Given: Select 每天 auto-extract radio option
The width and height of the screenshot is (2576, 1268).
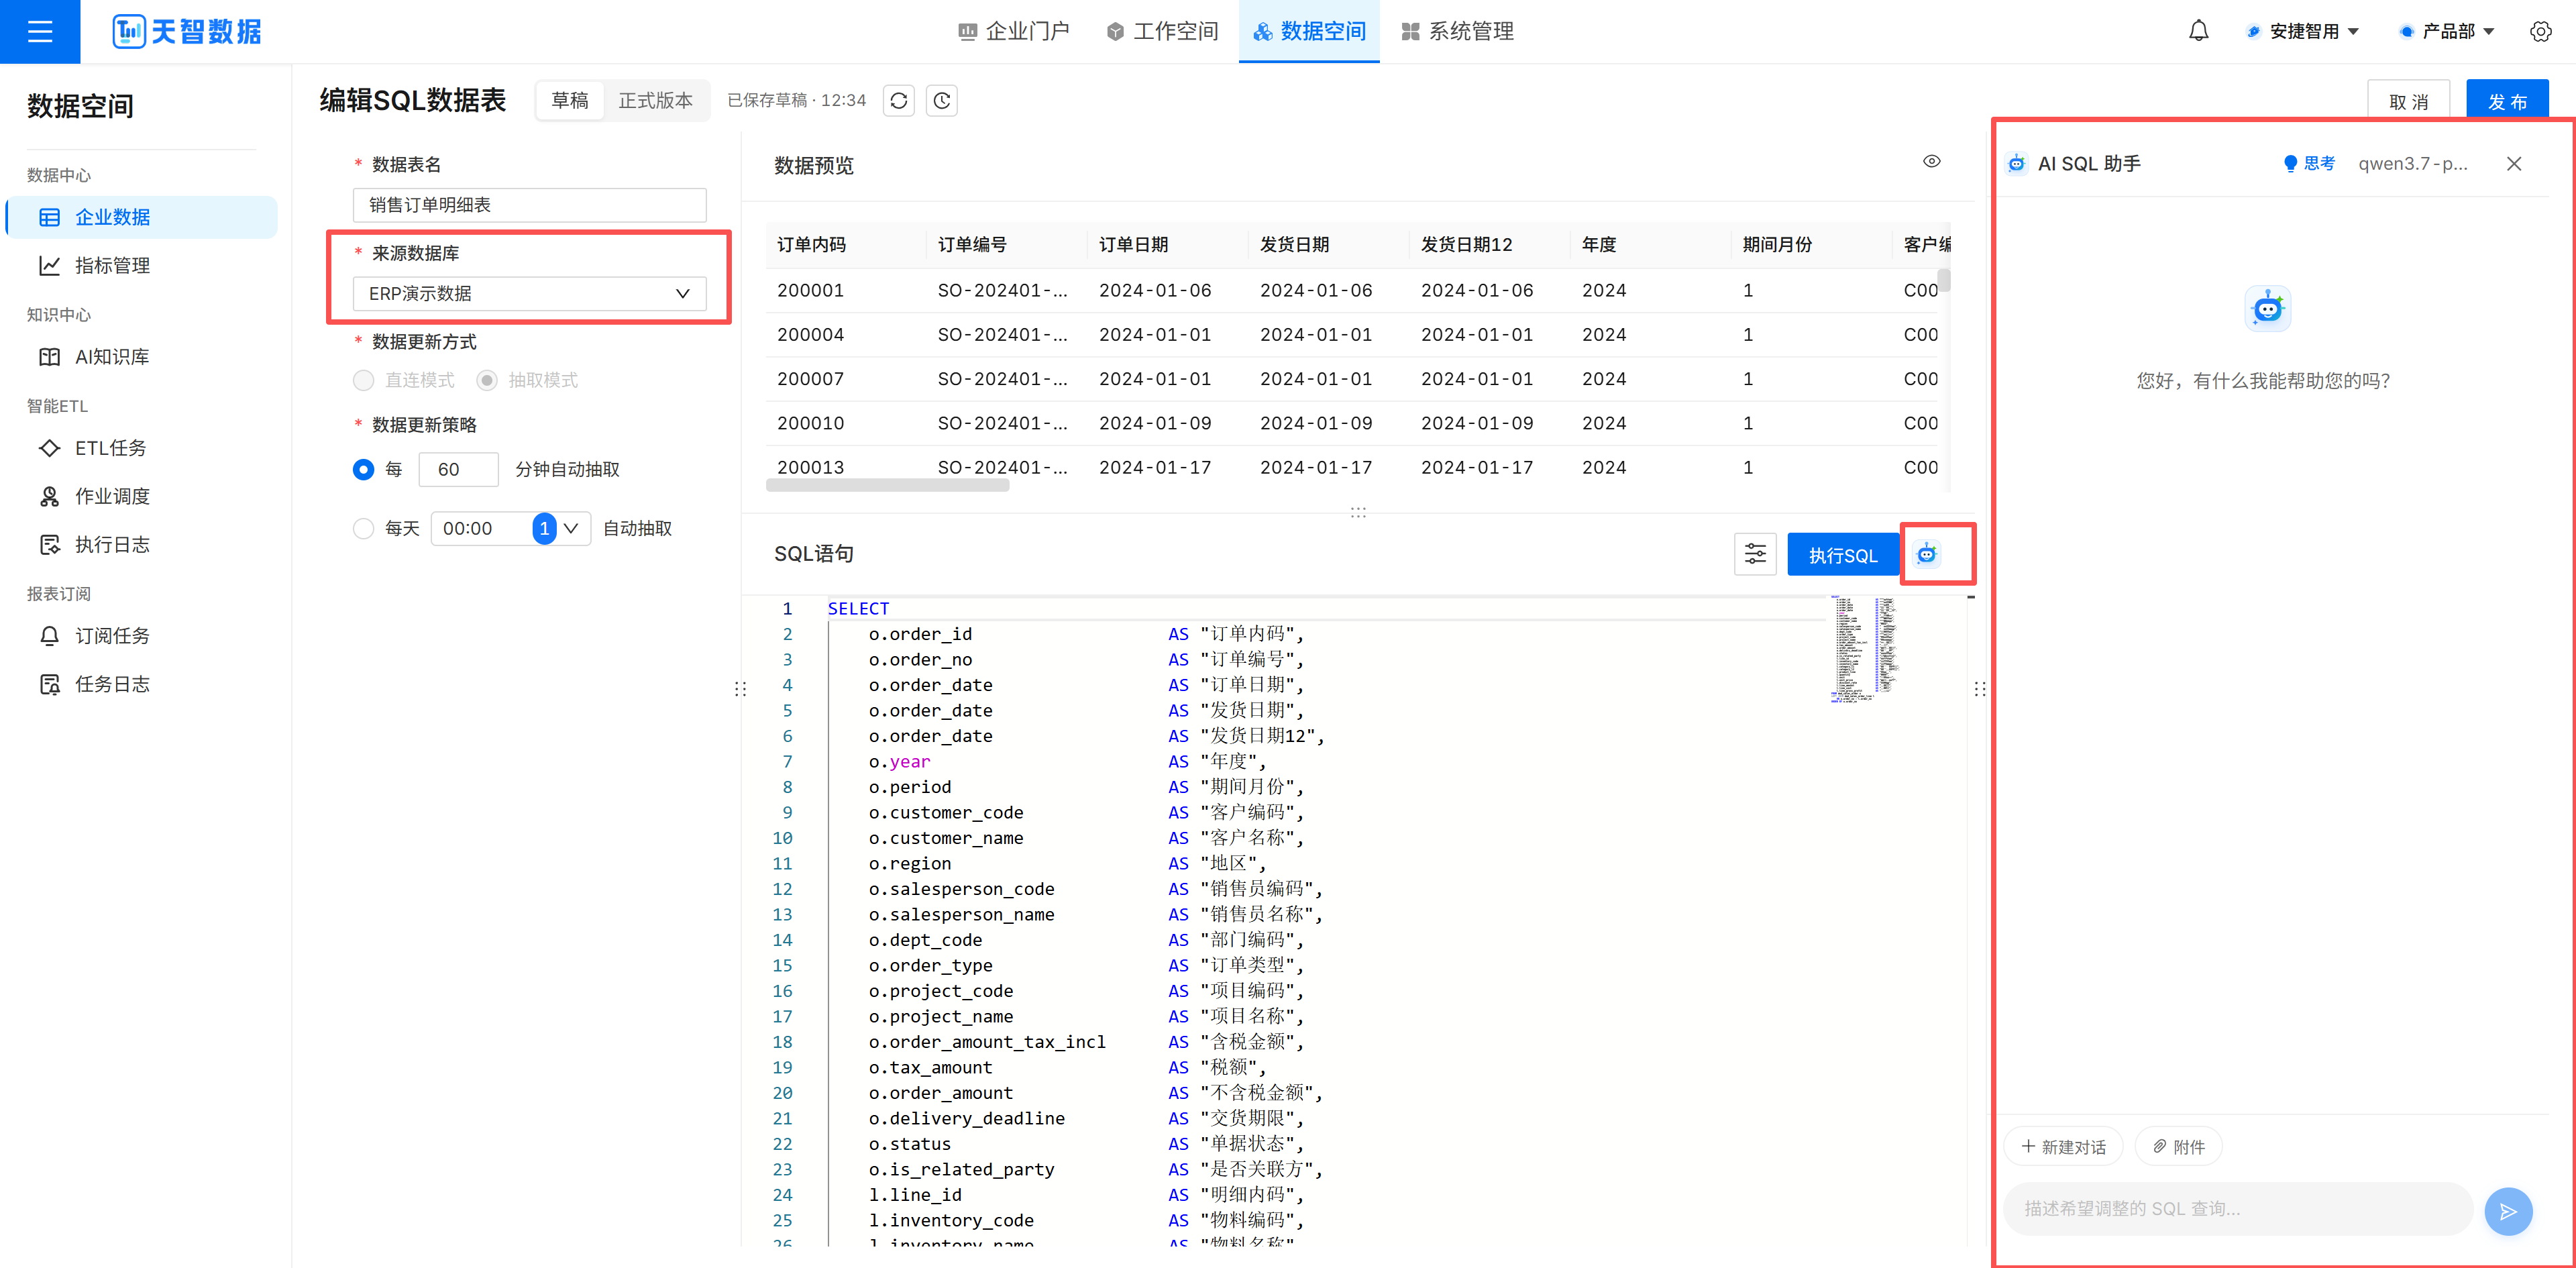Looking at the screenshot, I should [x=363, y=528].
